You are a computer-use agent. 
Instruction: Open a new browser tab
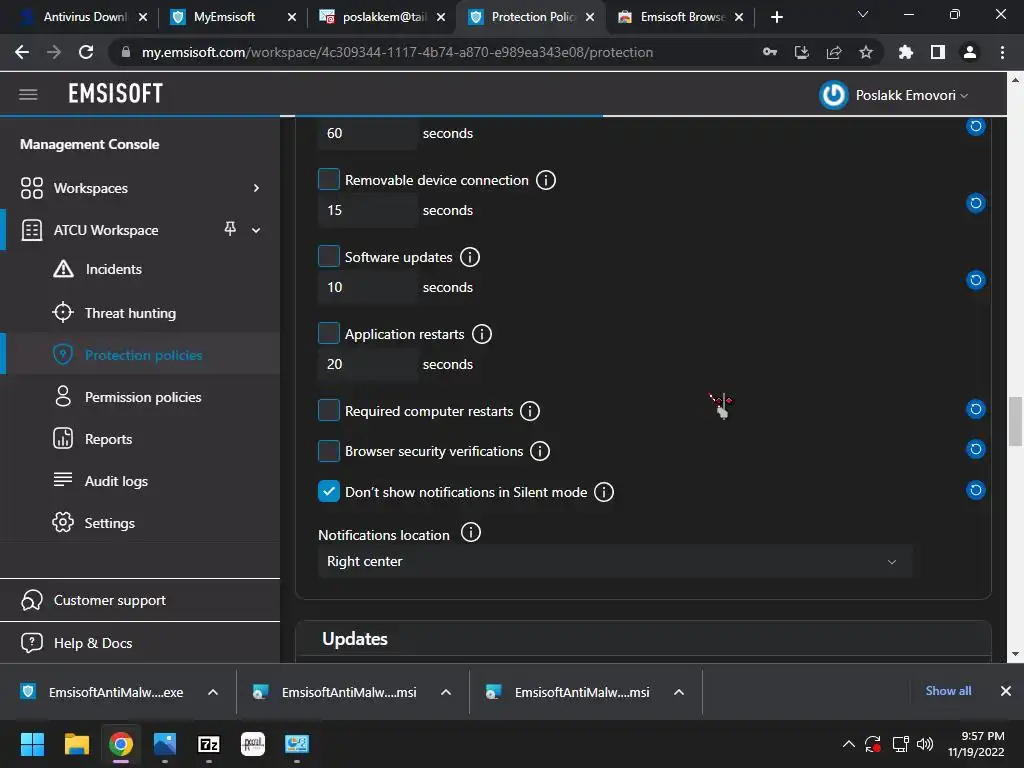776,17
